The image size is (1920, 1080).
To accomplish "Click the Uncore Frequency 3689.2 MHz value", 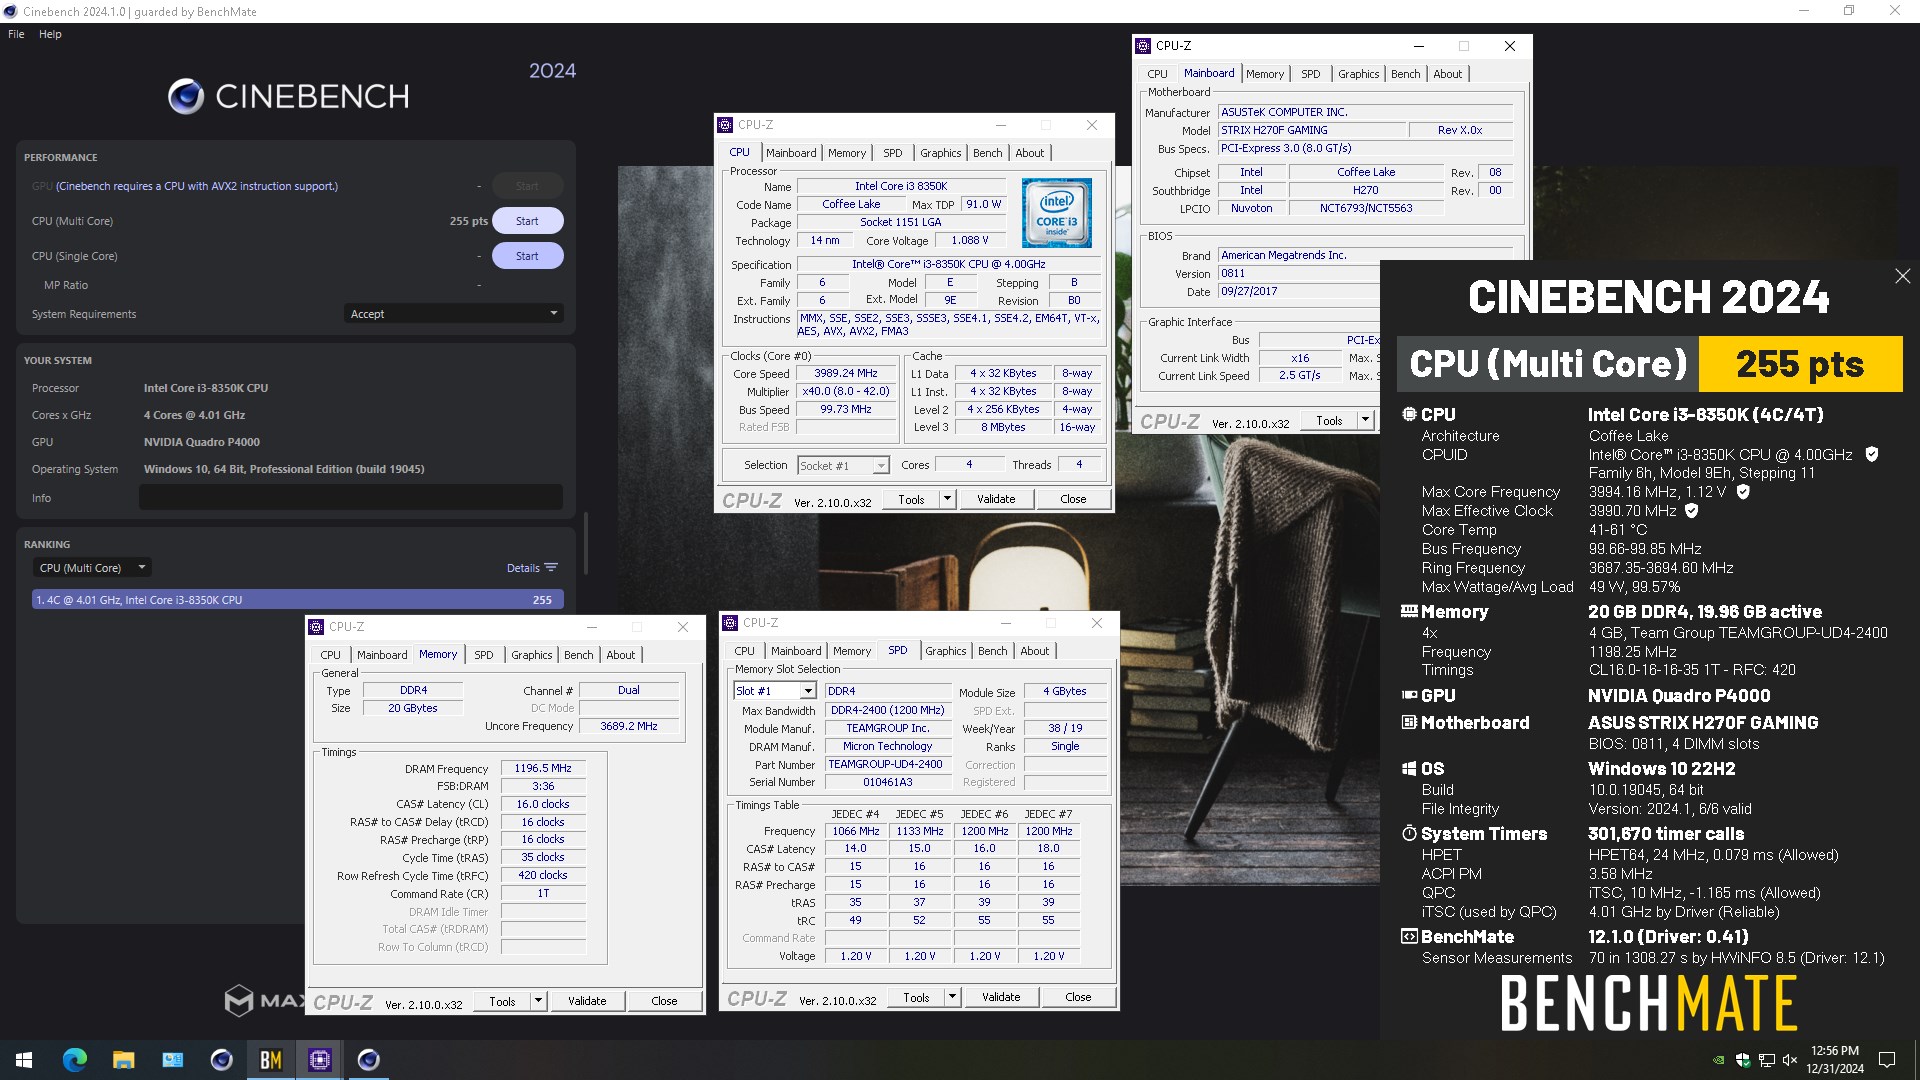I will [x=629, y=726].
